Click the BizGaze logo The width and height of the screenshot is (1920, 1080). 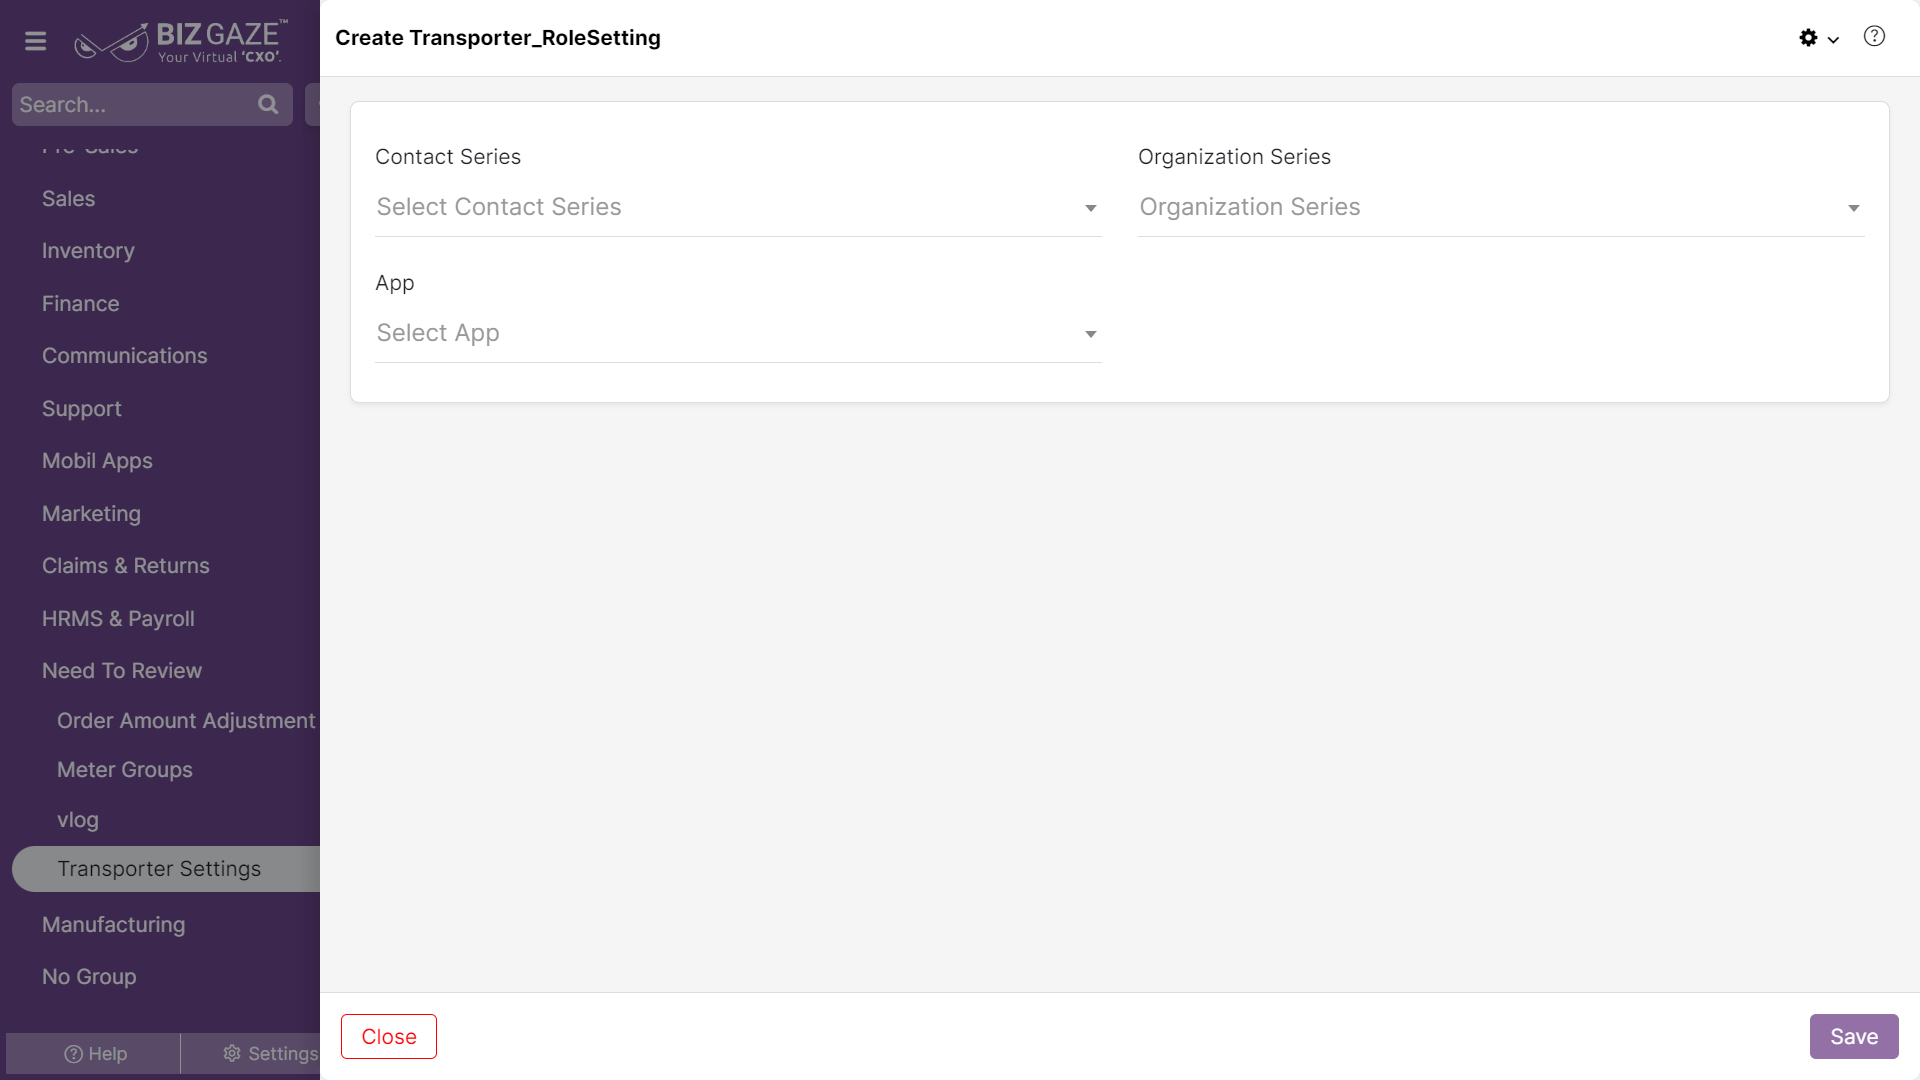tap(181, 41)
